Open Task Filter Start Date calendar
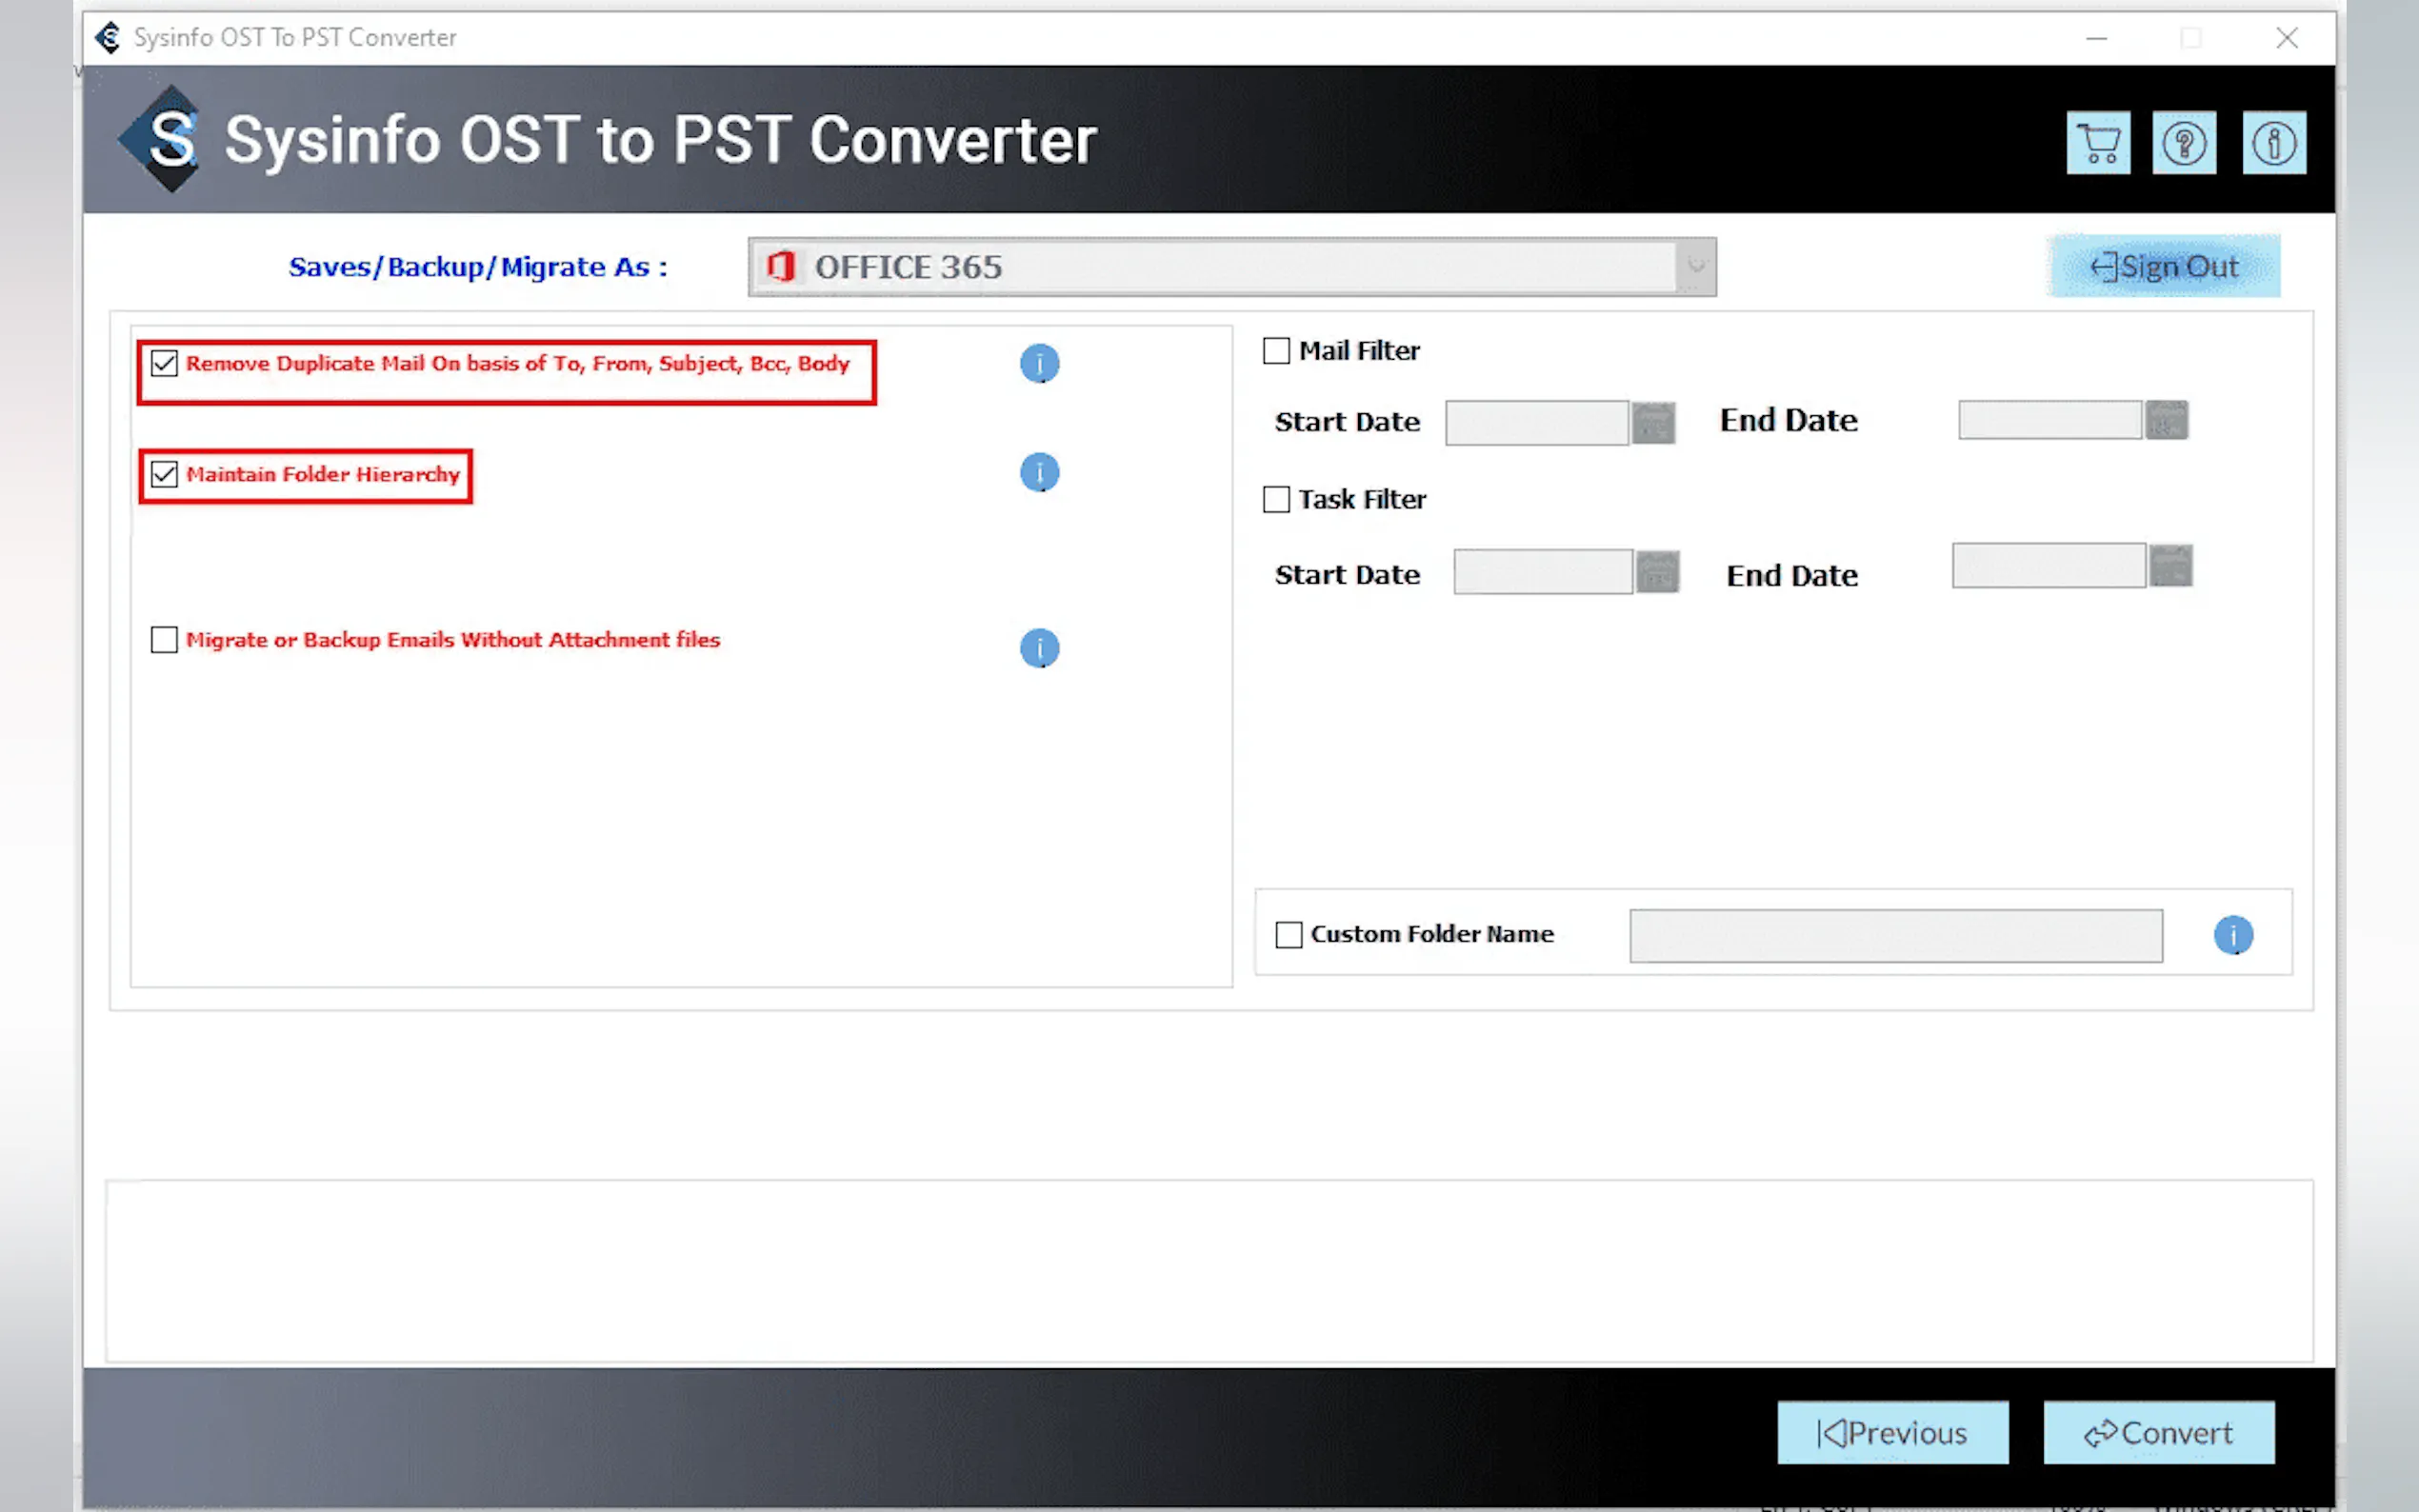 tap(1657, 572)
